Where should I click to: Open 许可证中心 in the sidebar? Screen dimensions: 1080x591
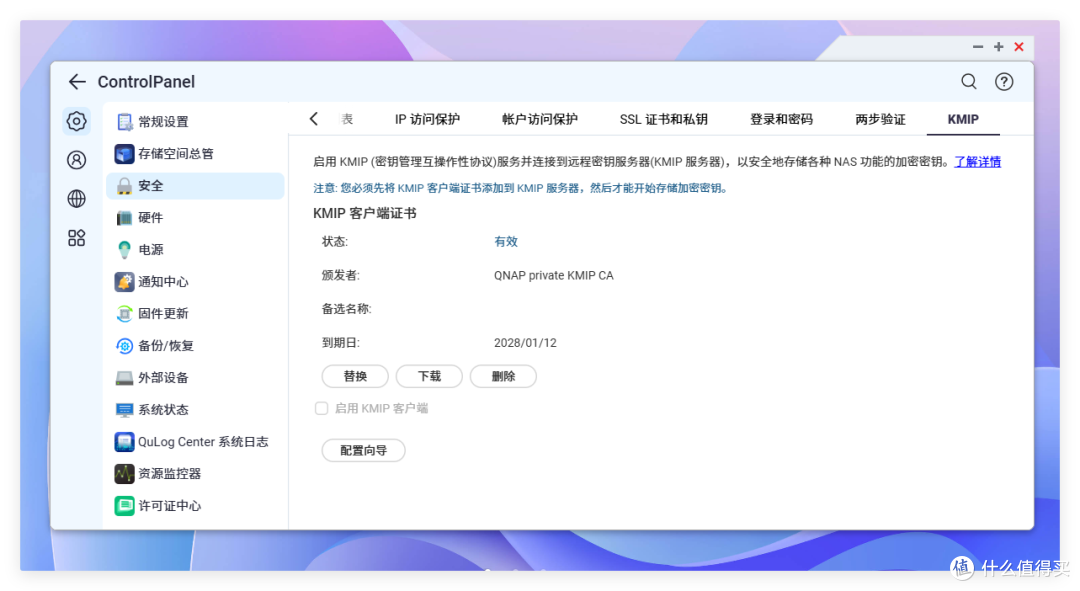click(196, 506)
